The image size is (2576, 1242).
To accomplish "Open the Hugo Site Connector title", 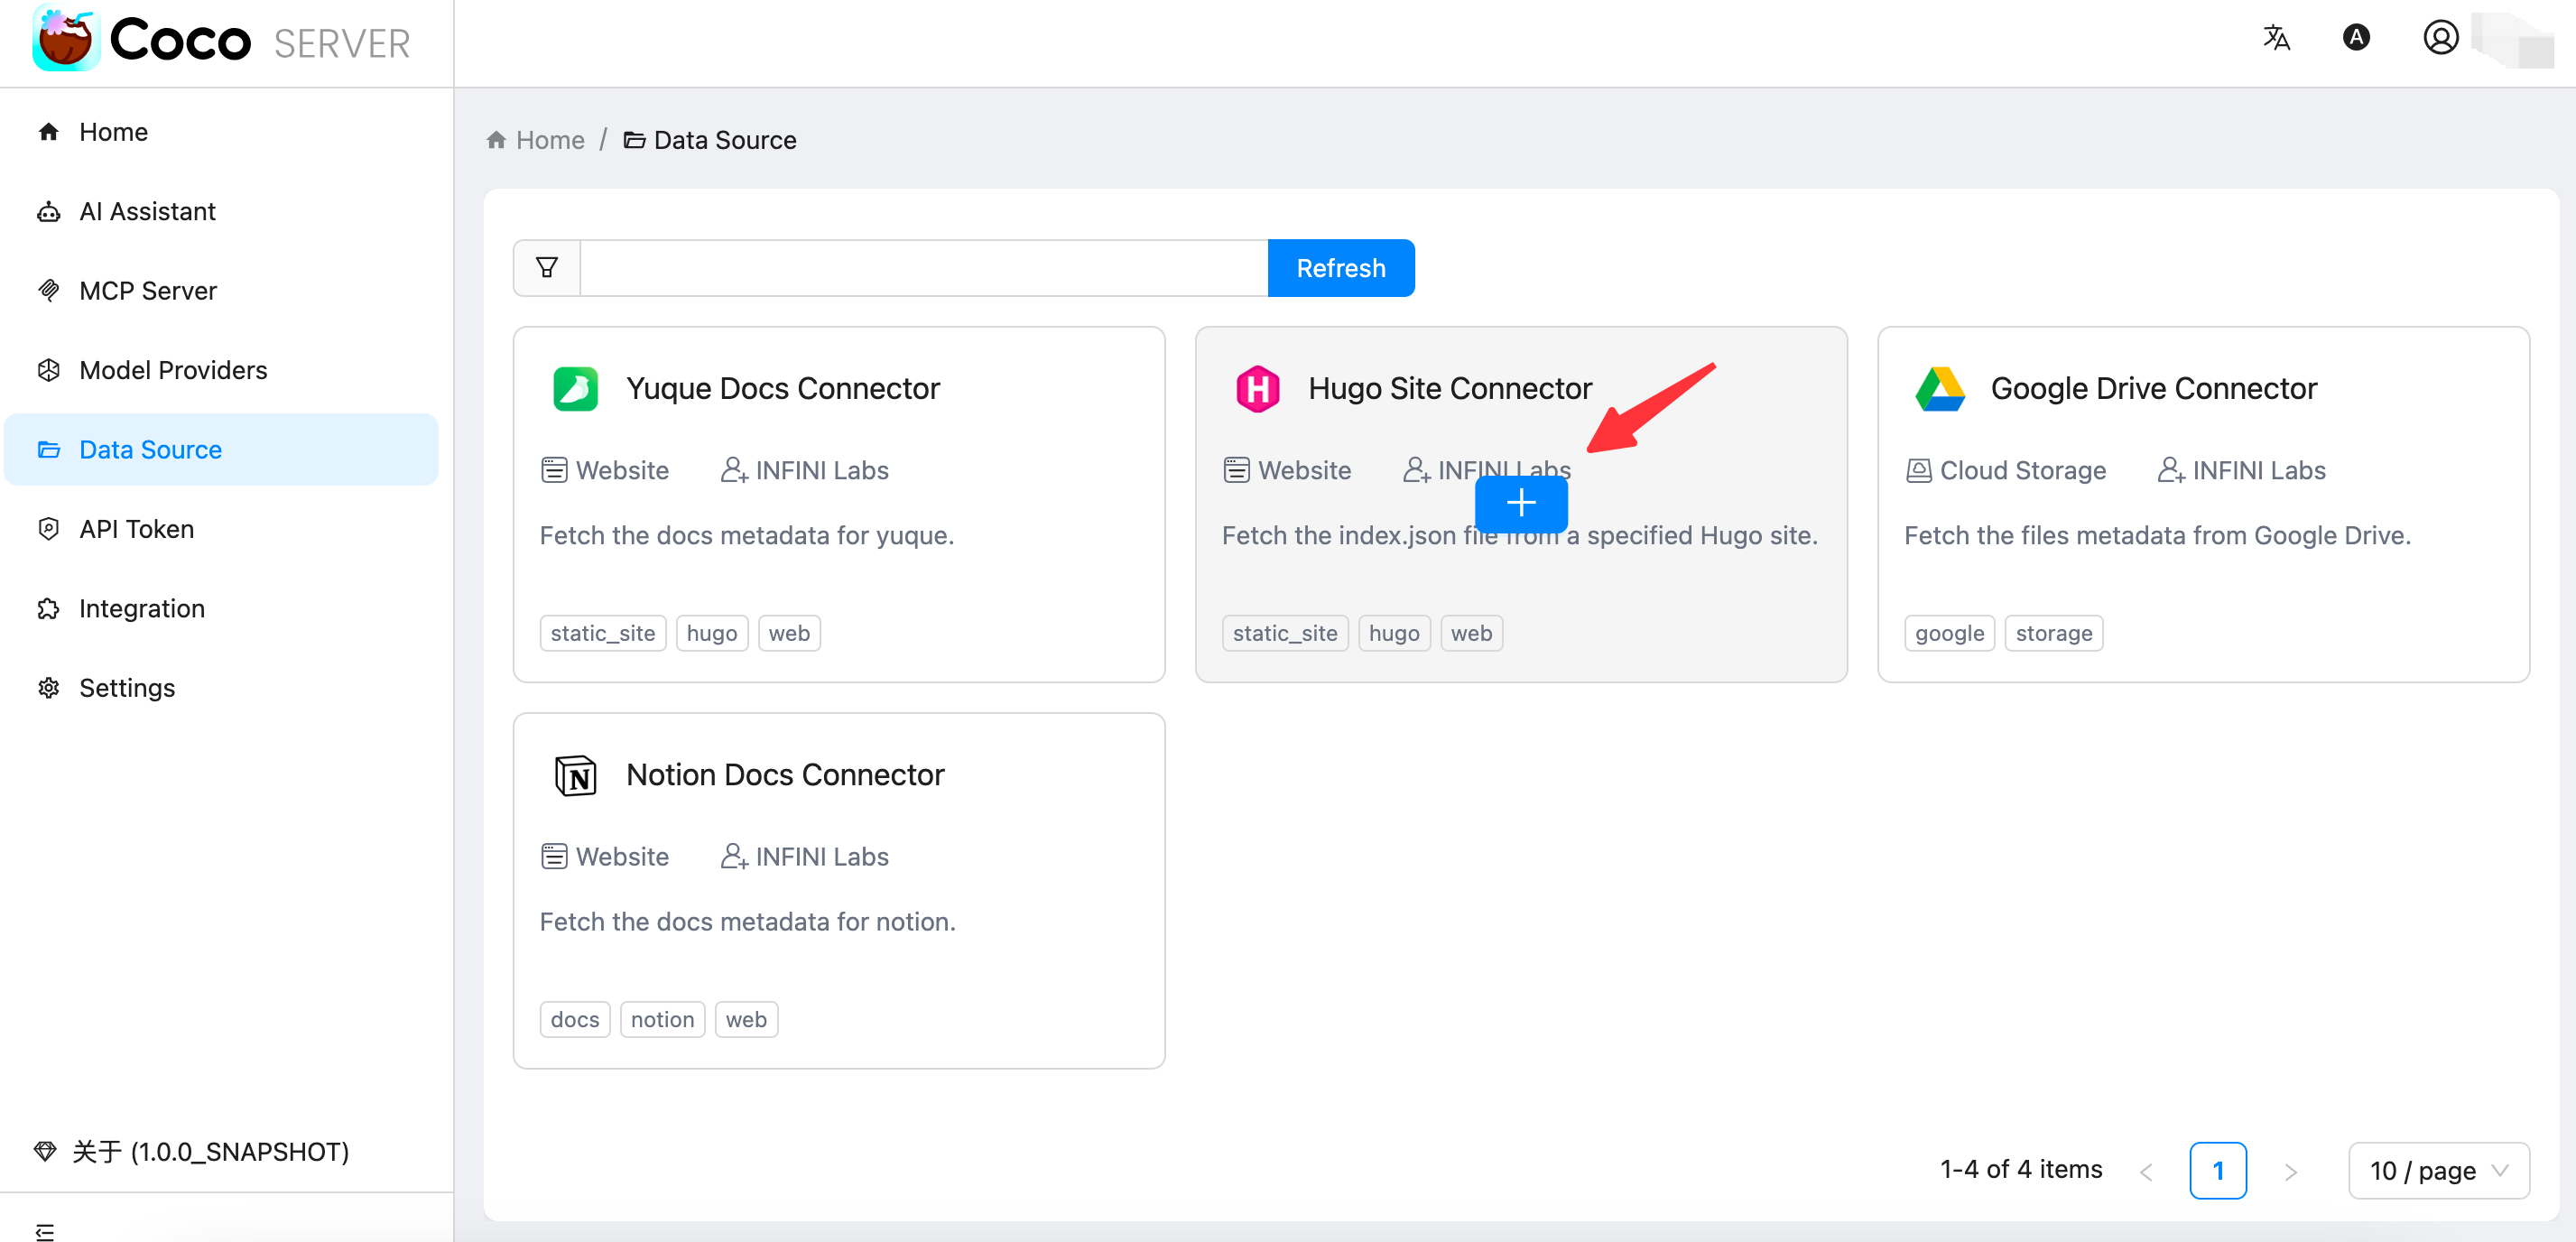I will pos(1449,389).
